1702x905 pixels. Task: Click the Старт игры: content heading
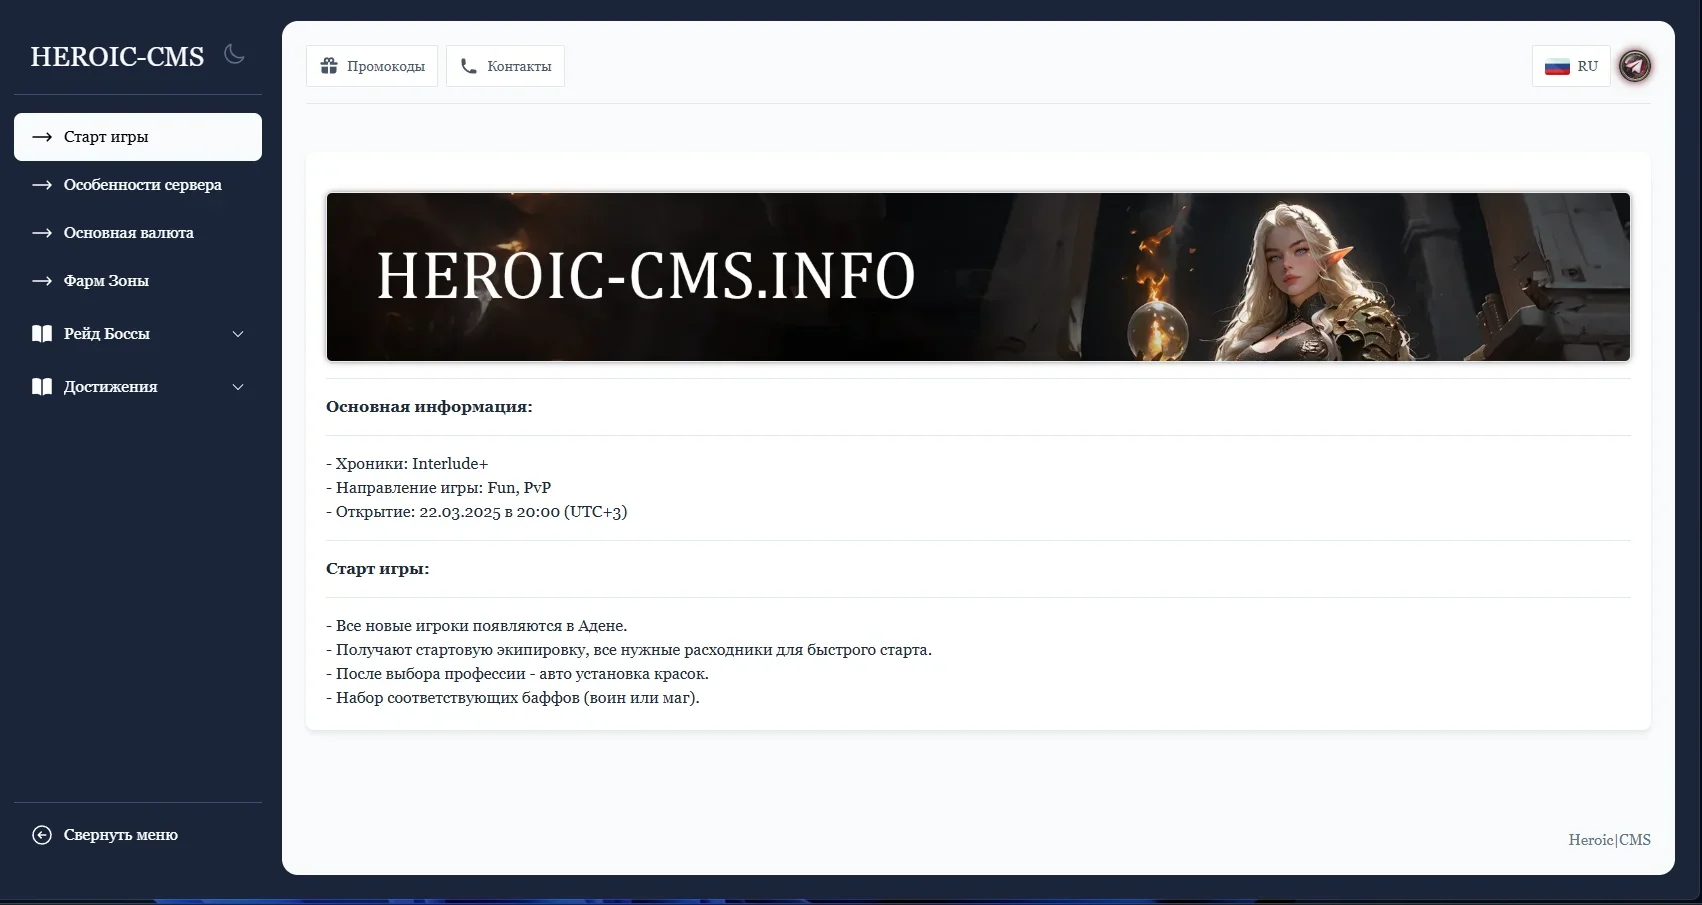click(377, 569)
